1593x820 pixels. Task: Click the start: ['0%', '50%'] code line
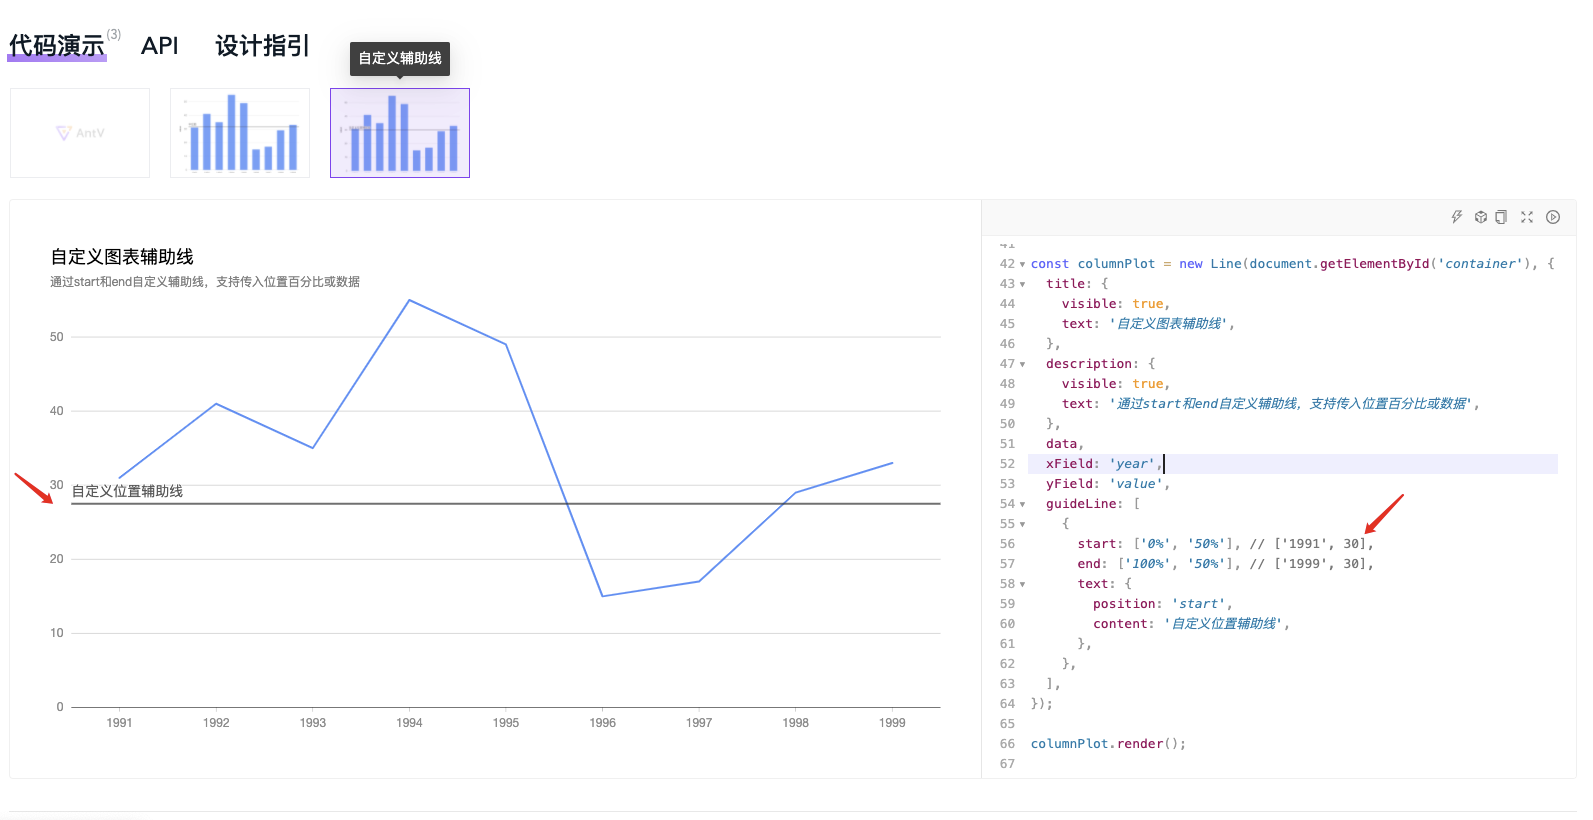pyautogui.click(x=1225, y=544)
